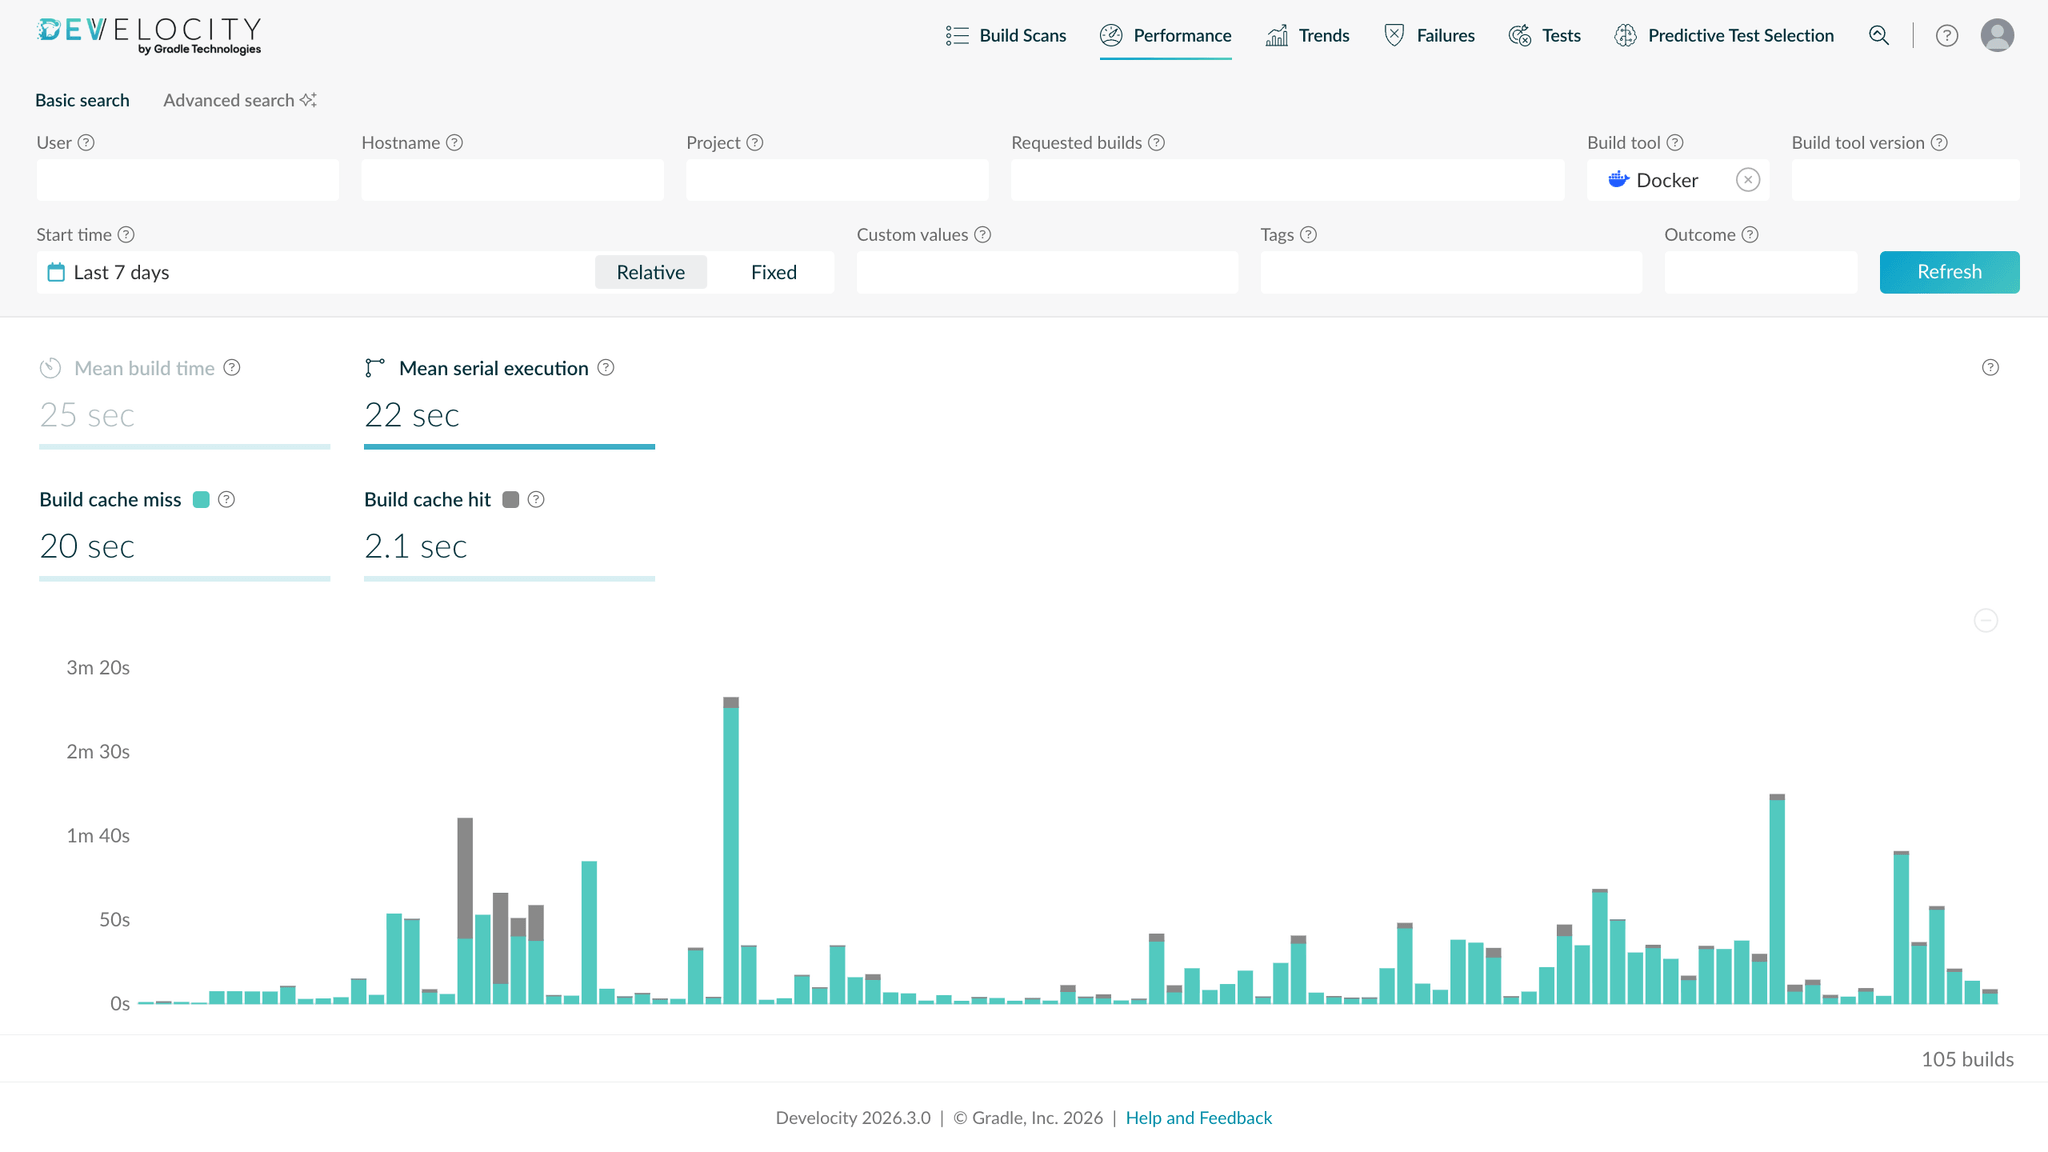2048x1152 pixels.
Task: Click the Refresh button
Action: [x=1949, y=272]
